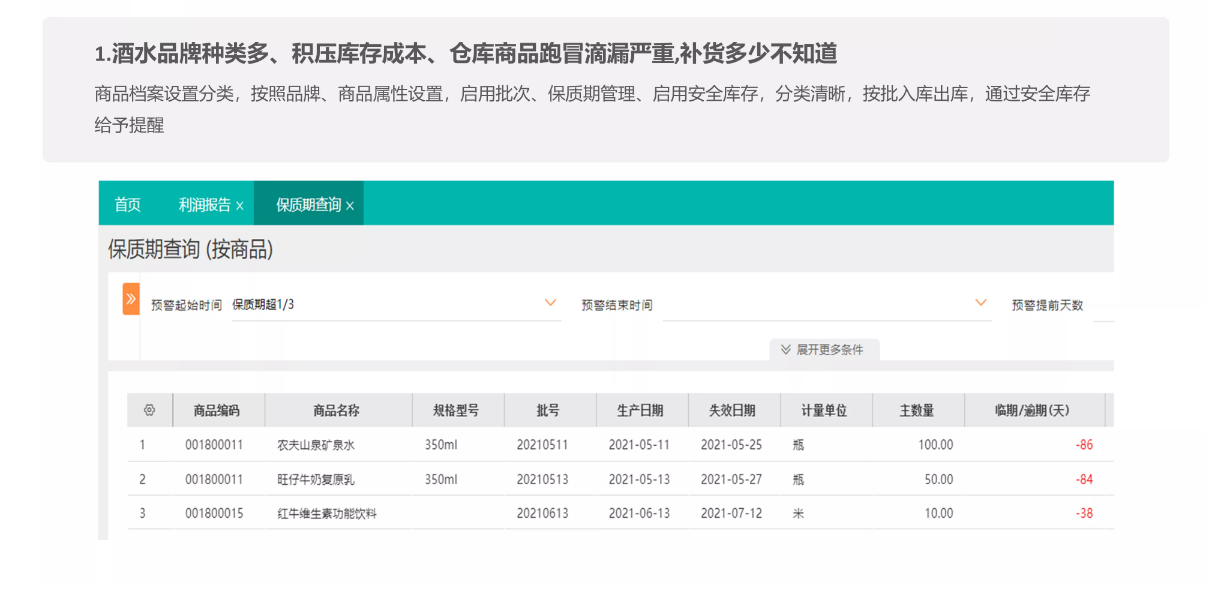Select the 农夫山泉矿泉水 product cell

coord(317,445)
